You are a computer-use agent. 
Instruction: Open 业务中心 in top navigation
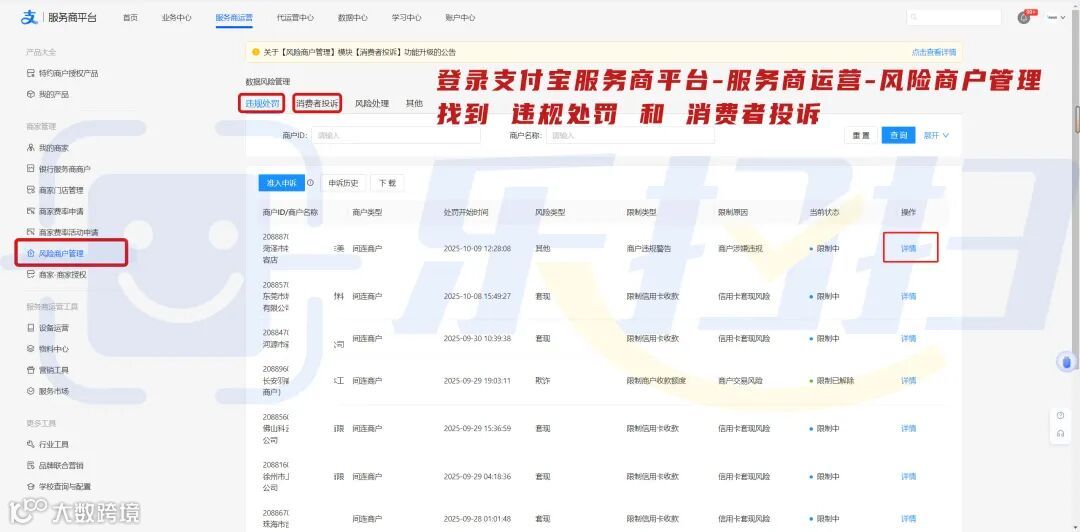(176, 18)
